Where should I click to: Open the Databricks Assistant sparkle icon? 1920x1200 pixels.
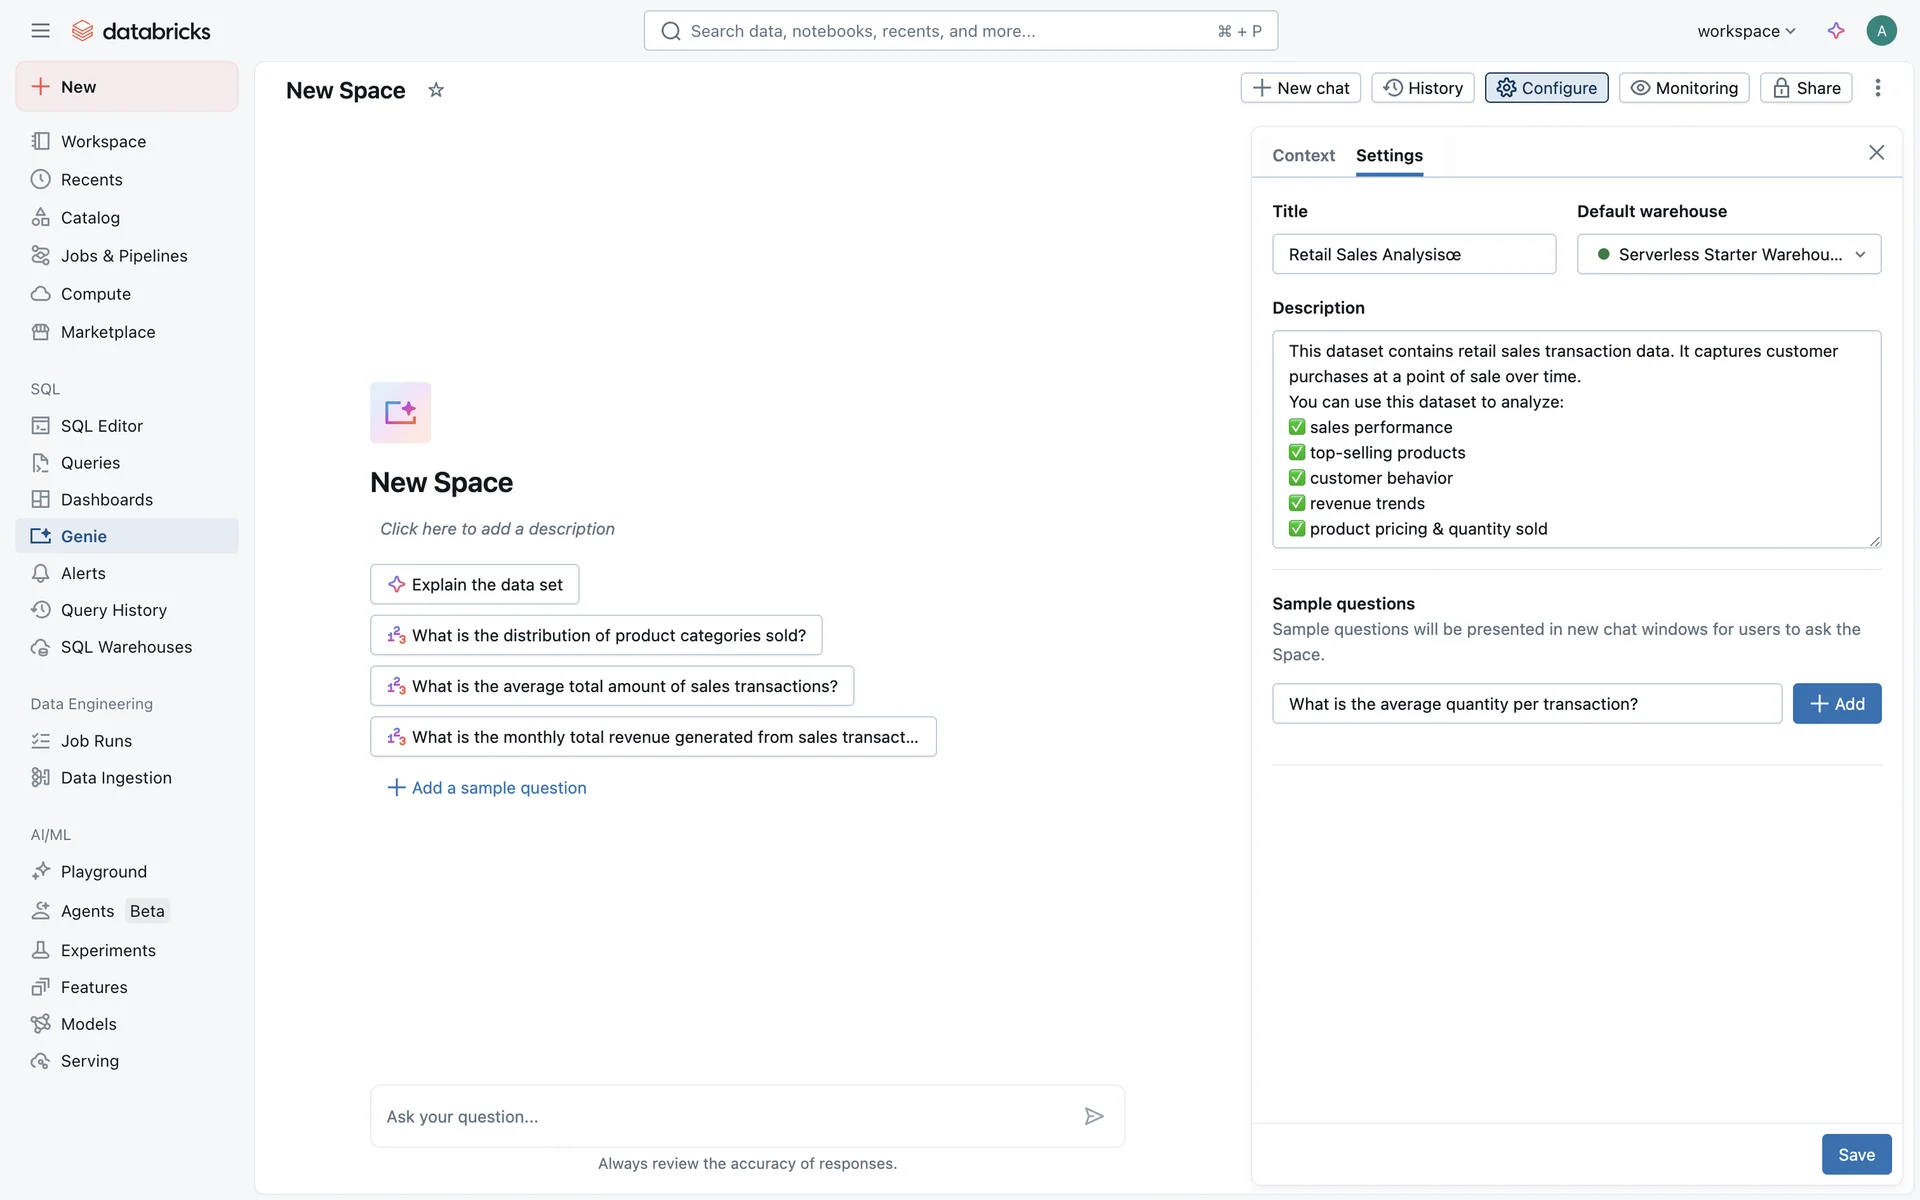[x=1836, y=31]
